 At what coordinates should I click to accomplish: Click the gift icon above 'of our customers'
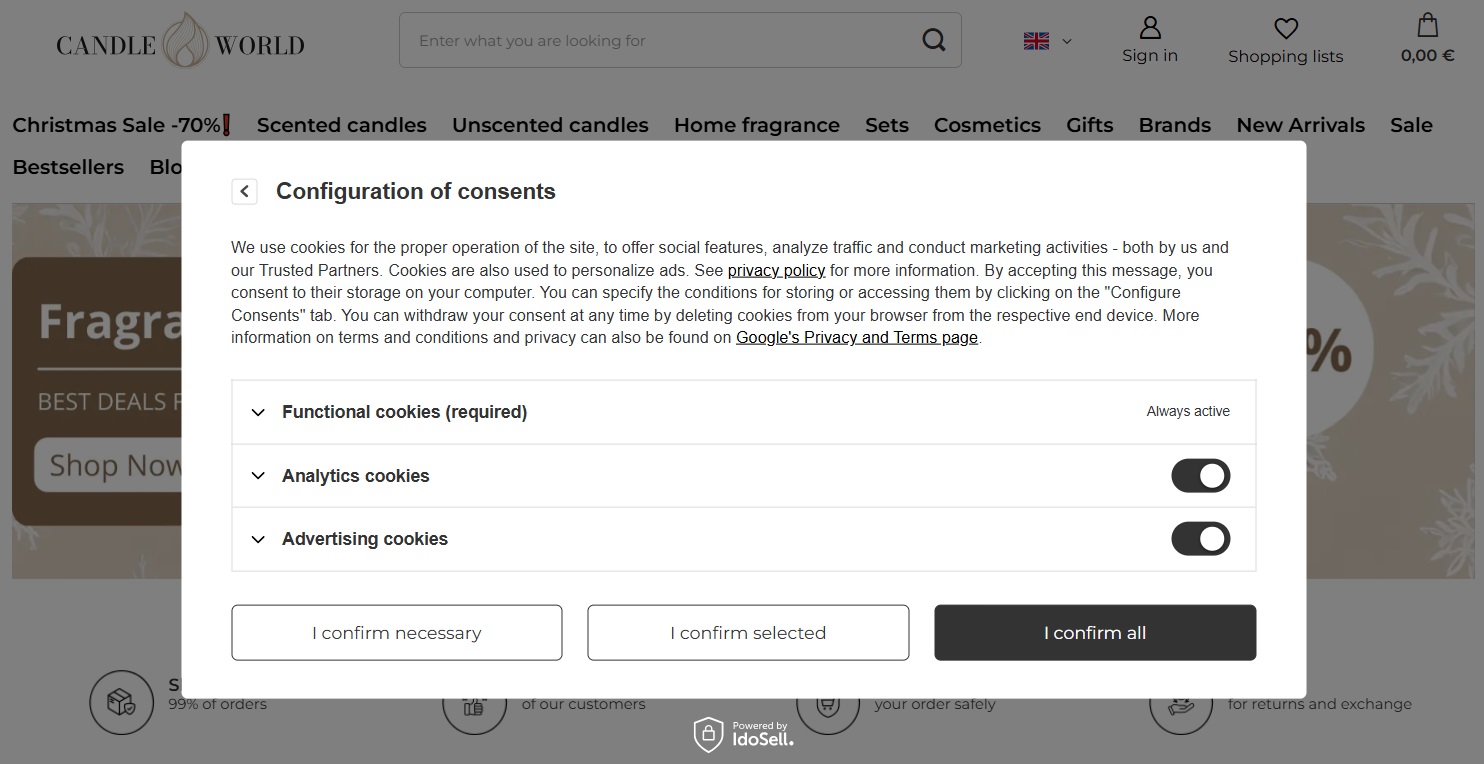(474, 701)
